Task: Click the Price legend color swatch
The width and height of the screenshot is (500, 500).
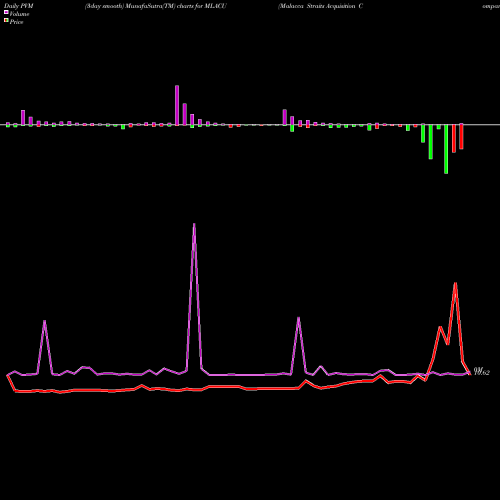Action: (x=6, y=20)
